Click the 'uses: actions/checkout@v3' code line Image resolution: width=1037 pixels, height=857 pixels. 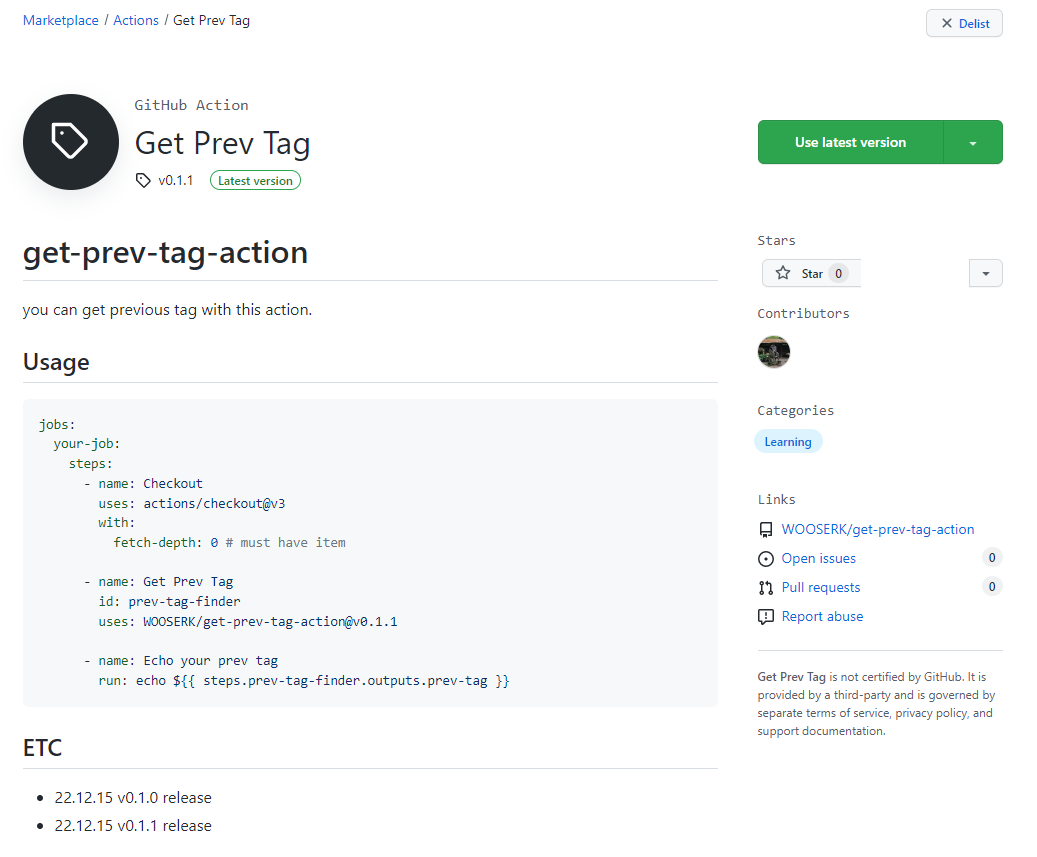[192, 504]
